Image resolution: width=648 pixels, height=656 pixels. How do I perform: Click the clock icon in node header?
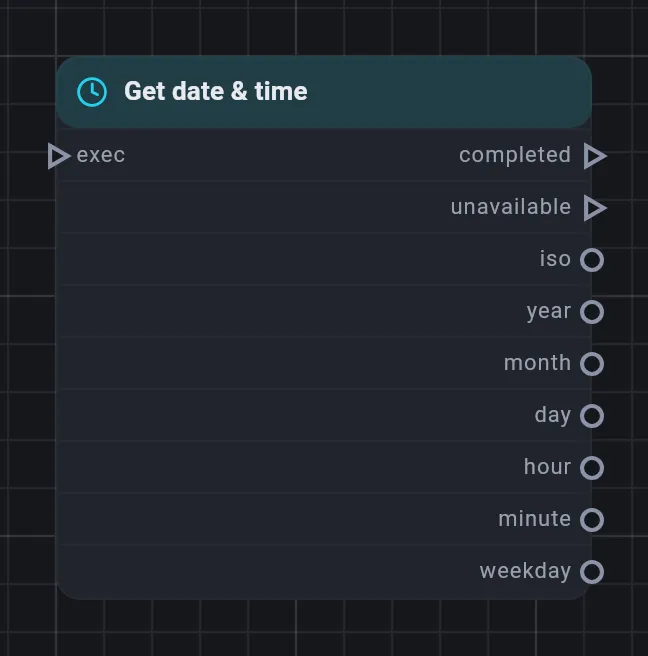[x=92, y=92]
